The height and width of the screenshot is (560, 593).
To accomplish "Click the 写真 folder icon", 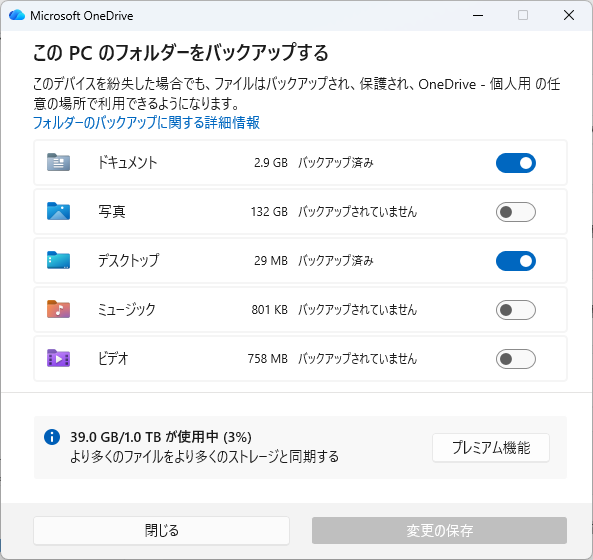I will (x=58, y=211).
